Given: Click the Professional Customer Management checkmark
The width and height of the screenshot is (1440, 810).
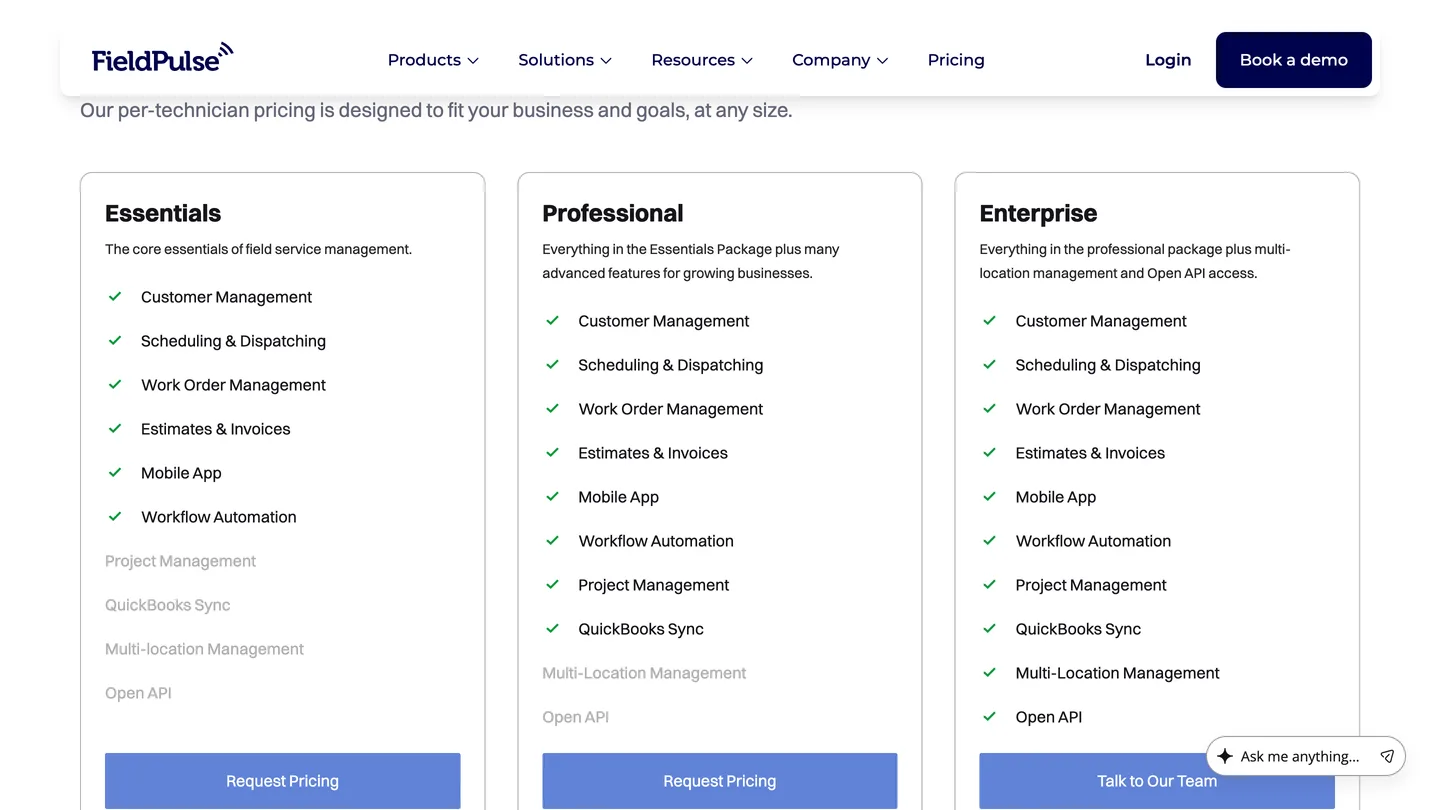Looking at the screenshot, I should click(552, 321).
